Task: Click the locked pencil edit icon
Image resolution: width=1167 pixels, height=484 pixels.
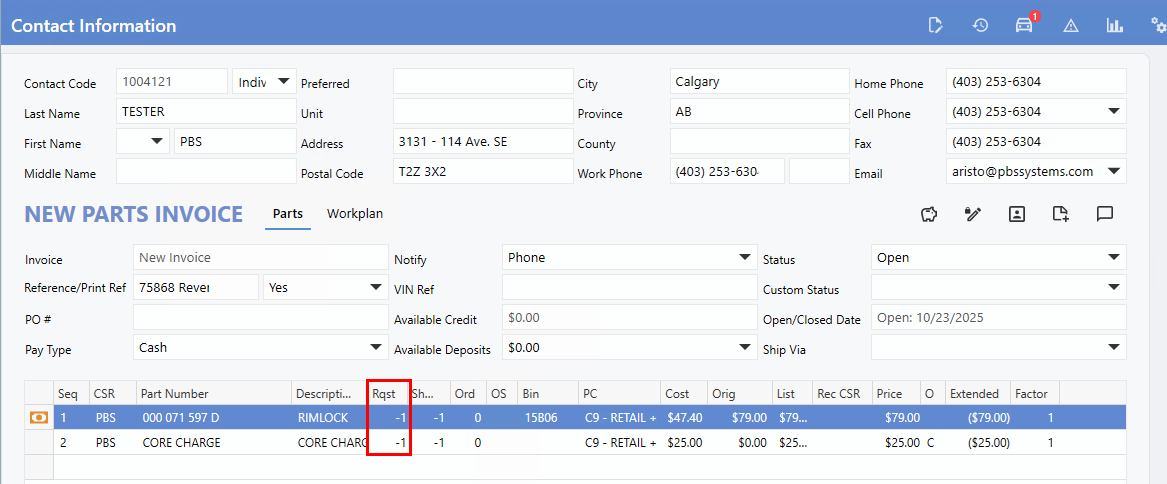Action: (x=972, y=213)
